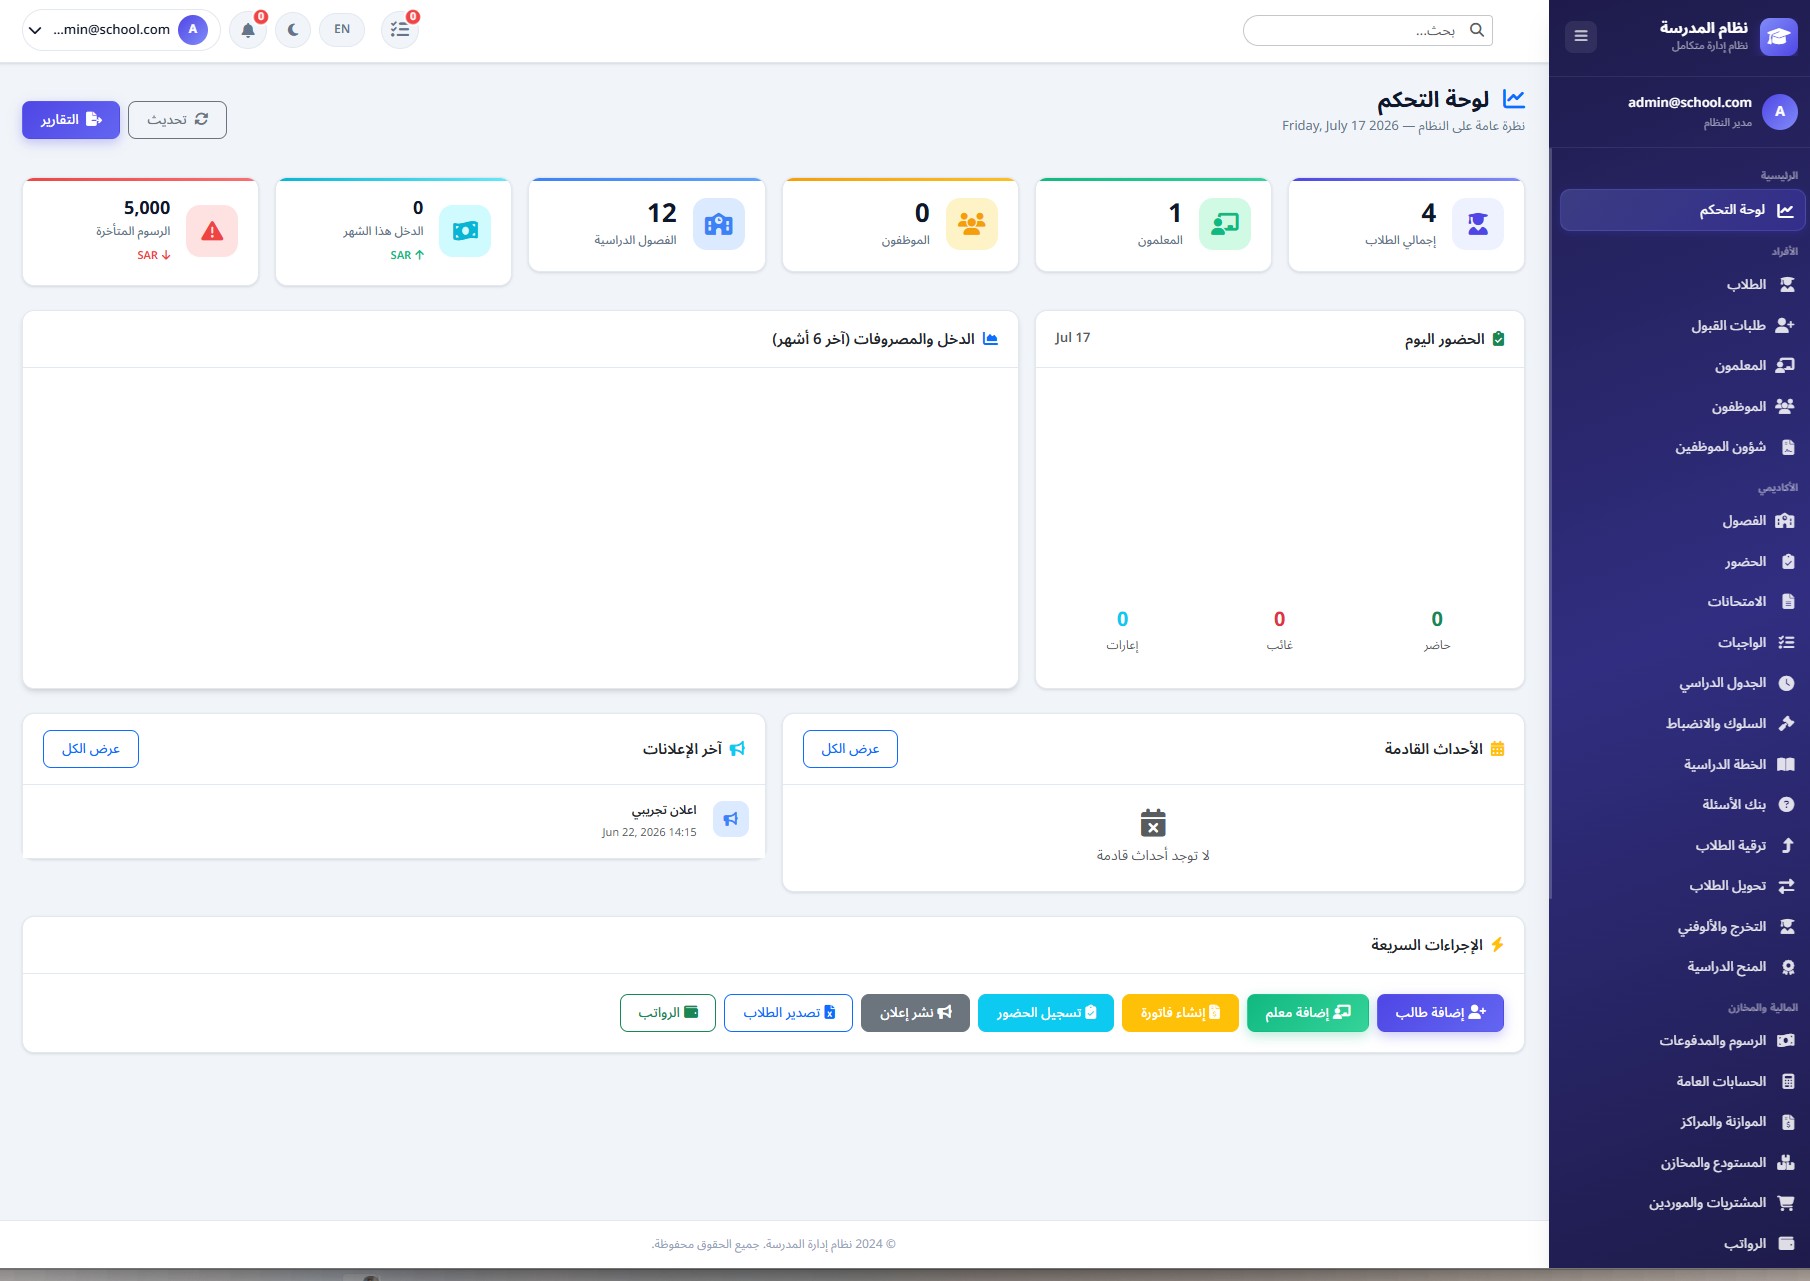
Task: View all upcoming events عرض الكل
Action: [x=850, y=749]
